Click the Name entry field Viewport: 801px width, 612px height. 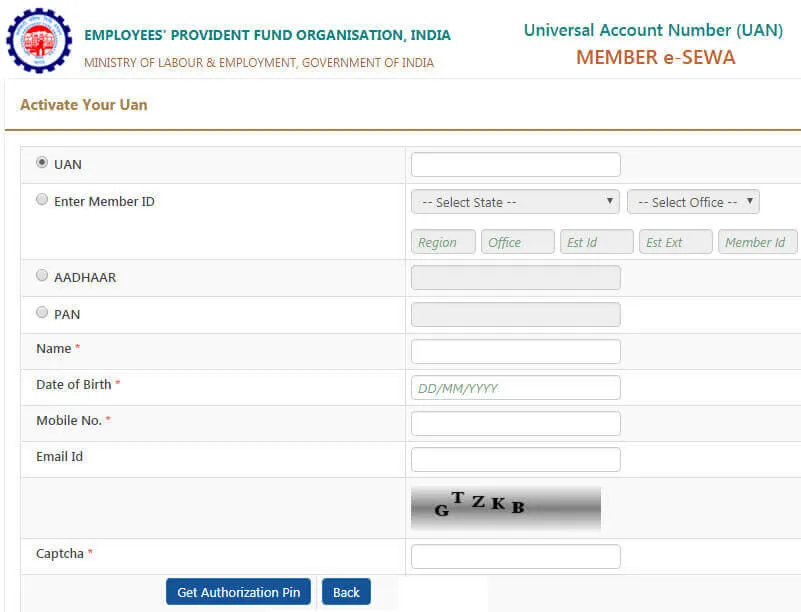tap(515, 350)
